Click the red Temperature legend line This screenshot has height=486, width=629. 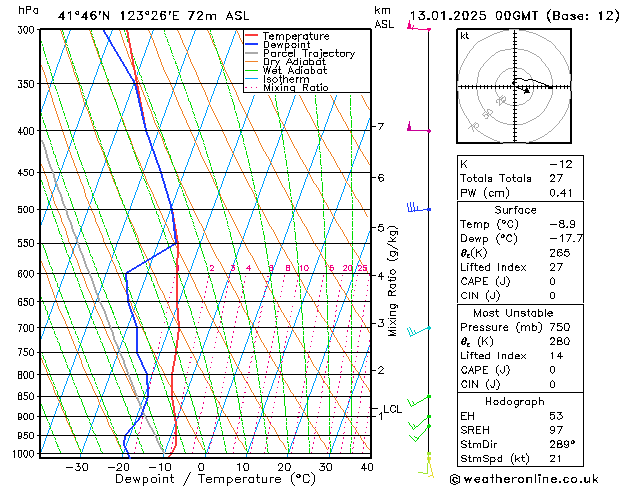(x=251, y=36)
